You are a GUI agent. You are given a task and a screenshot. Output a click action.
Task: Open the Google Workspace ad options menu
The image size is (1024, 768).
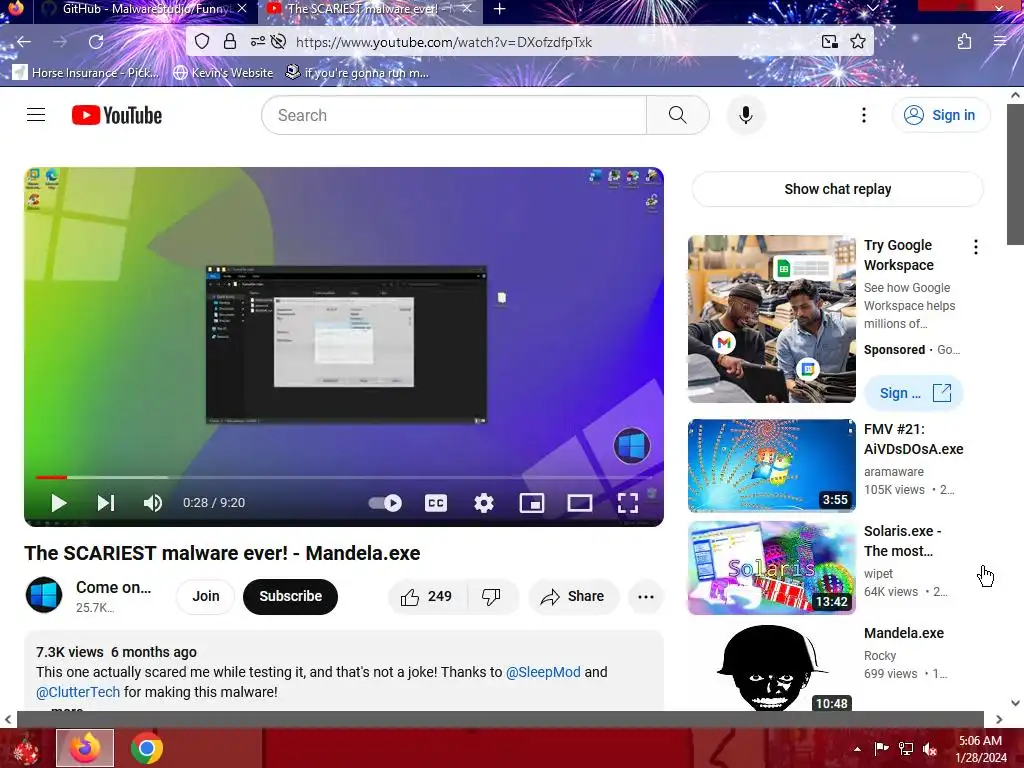[x=976, y=247]
